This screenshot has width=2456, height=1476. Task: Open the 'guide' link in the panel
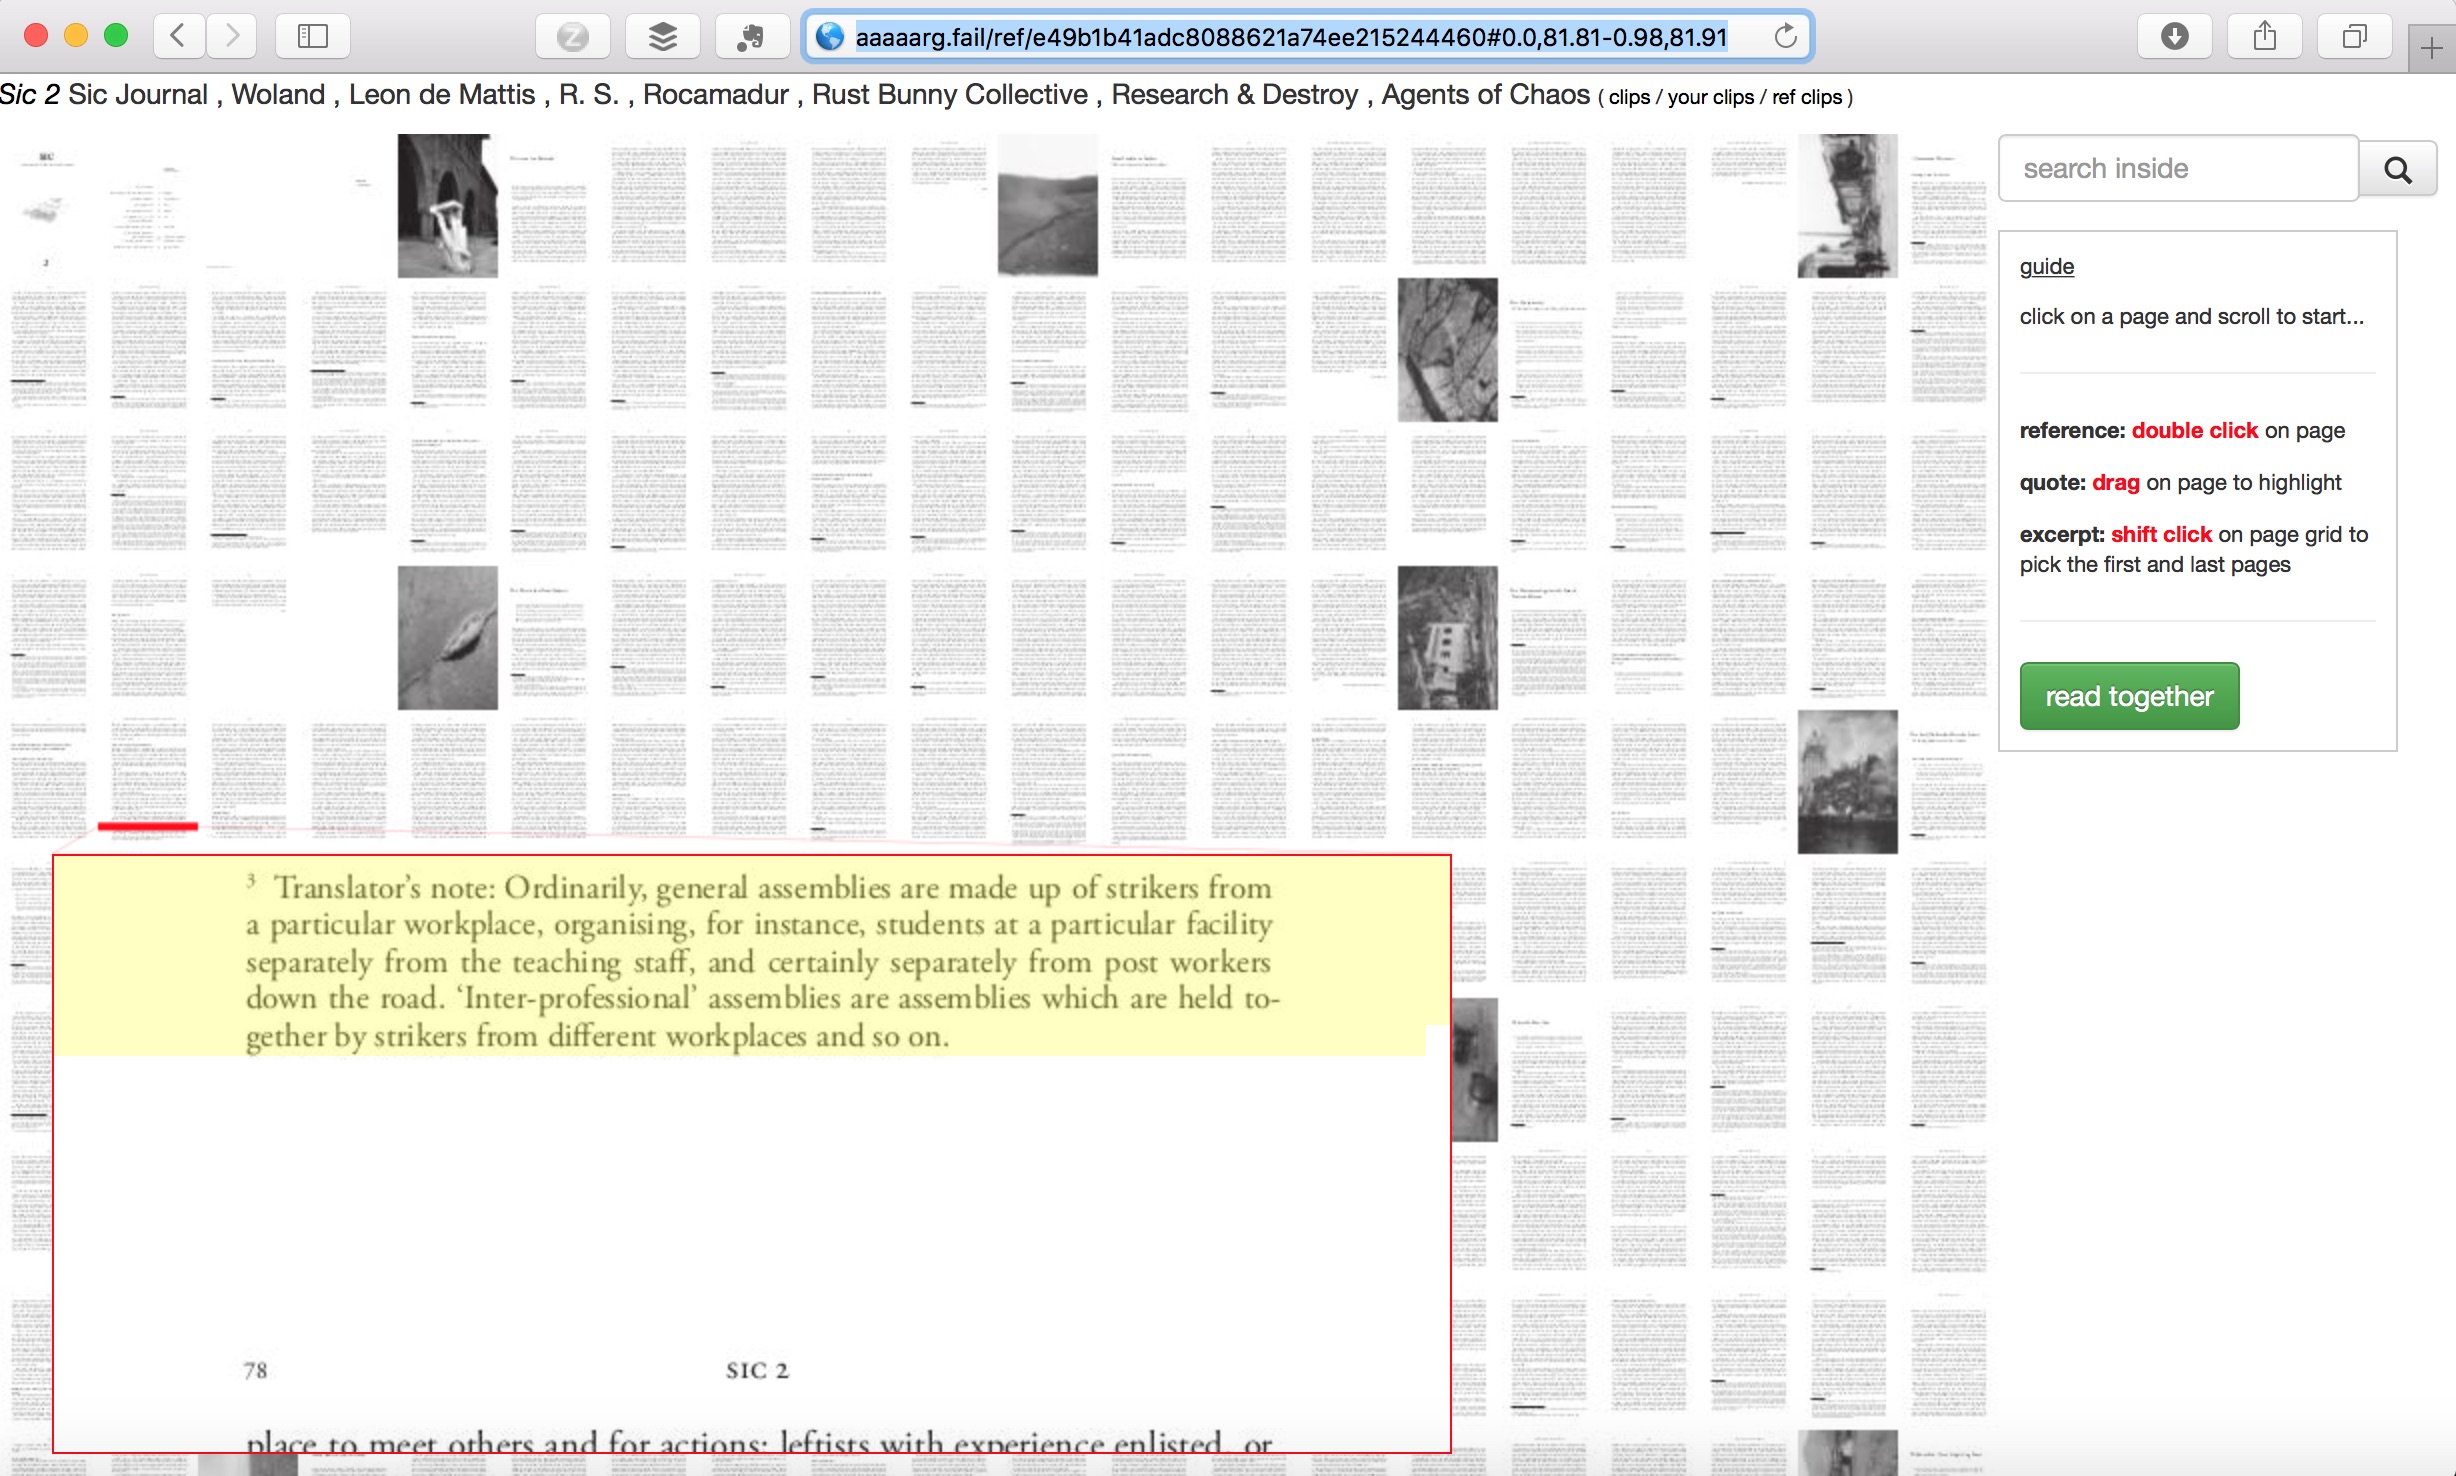tap(2046, 266)
